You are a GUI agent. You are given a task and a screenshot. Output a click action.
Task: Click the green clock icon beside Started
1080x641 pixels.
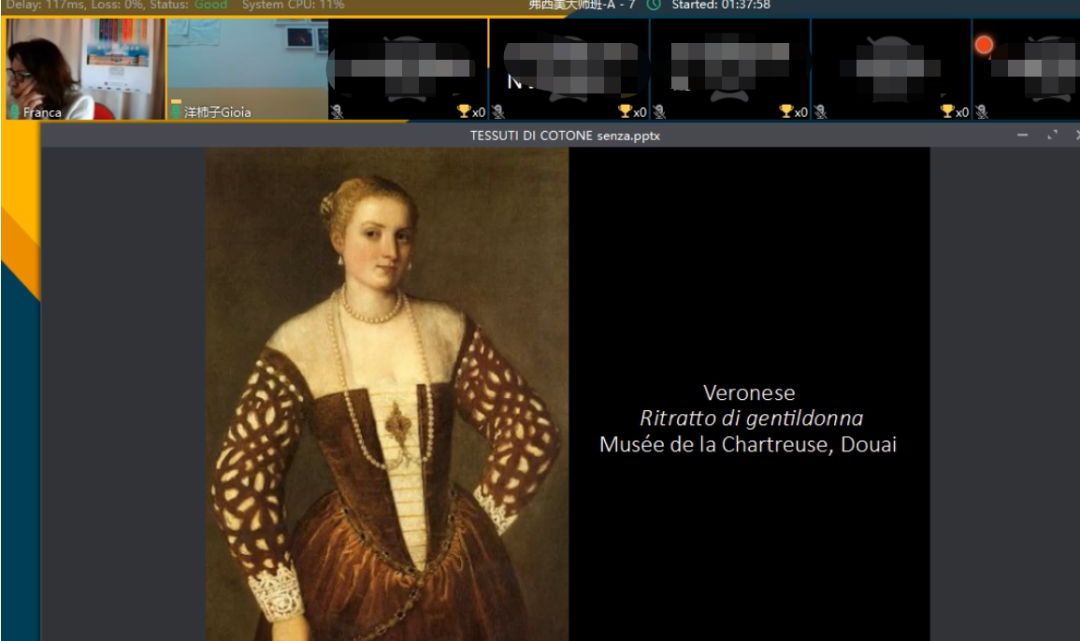tap(654, 5)
